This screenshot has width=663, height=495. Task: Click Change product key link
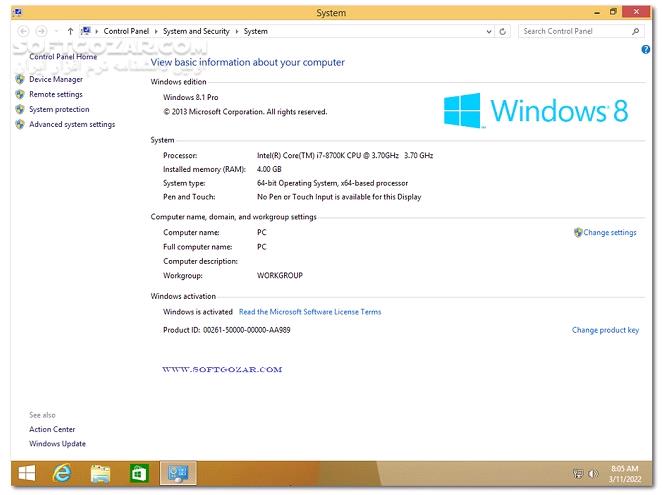[605, 330]
